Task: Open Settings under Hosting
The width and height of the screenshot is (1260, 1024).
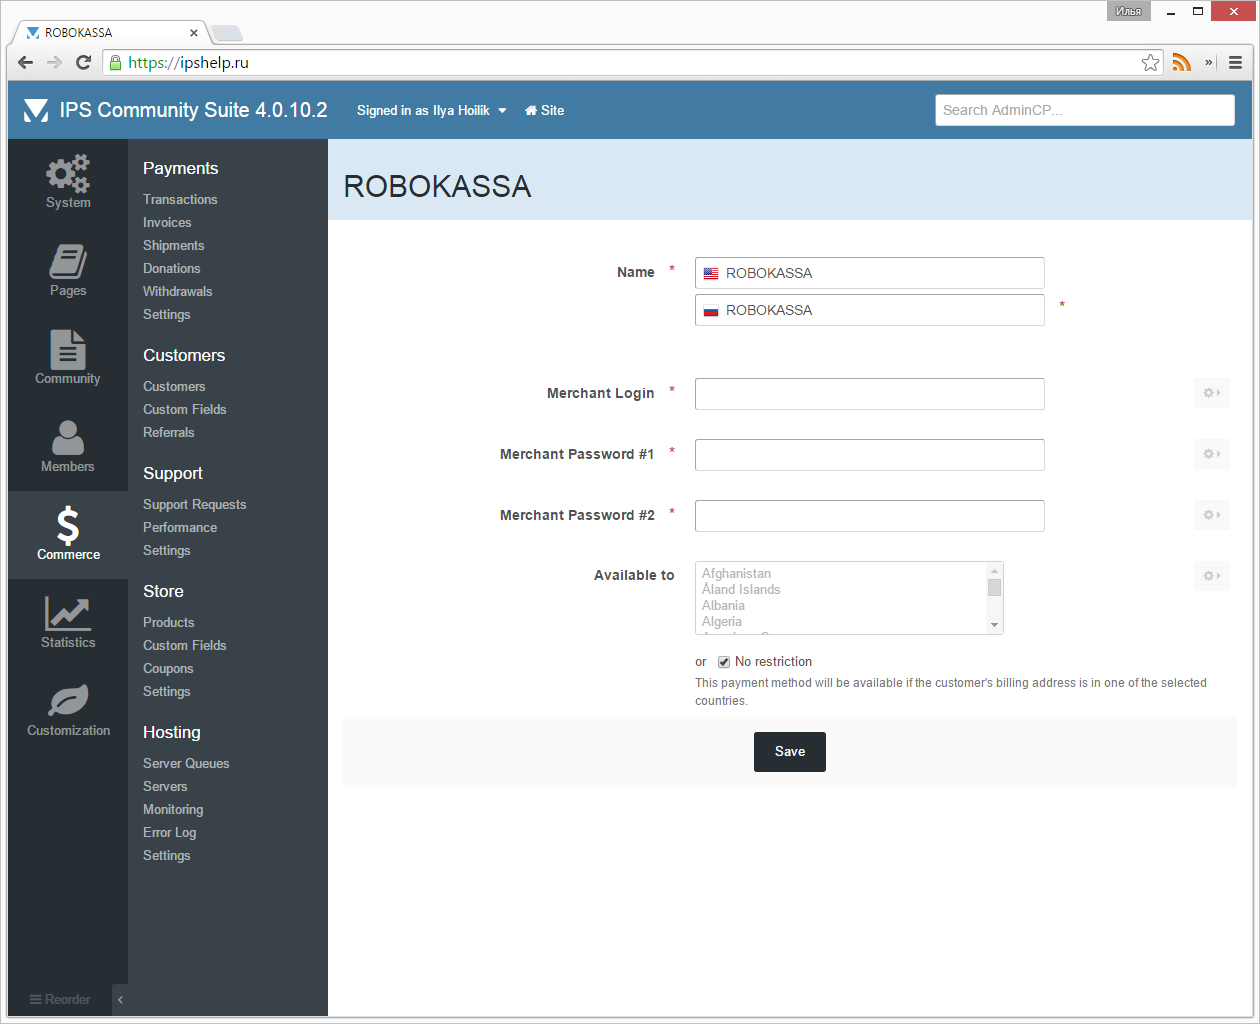Action: pos(167,855)
